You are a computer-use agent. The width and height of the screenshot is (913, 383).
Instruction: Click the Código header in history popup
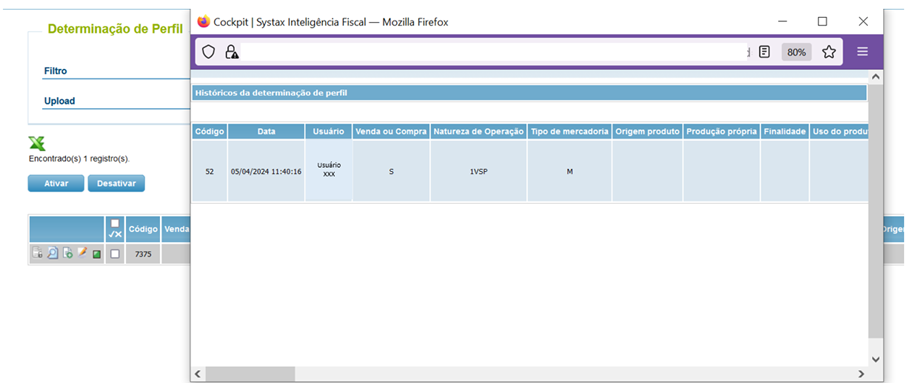(x=210, y=132)
